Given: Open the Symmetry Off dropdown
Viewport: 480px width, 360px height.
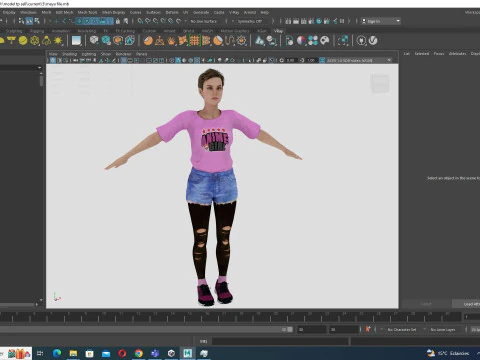Looking at the screenshot, I should pos(251,21).
